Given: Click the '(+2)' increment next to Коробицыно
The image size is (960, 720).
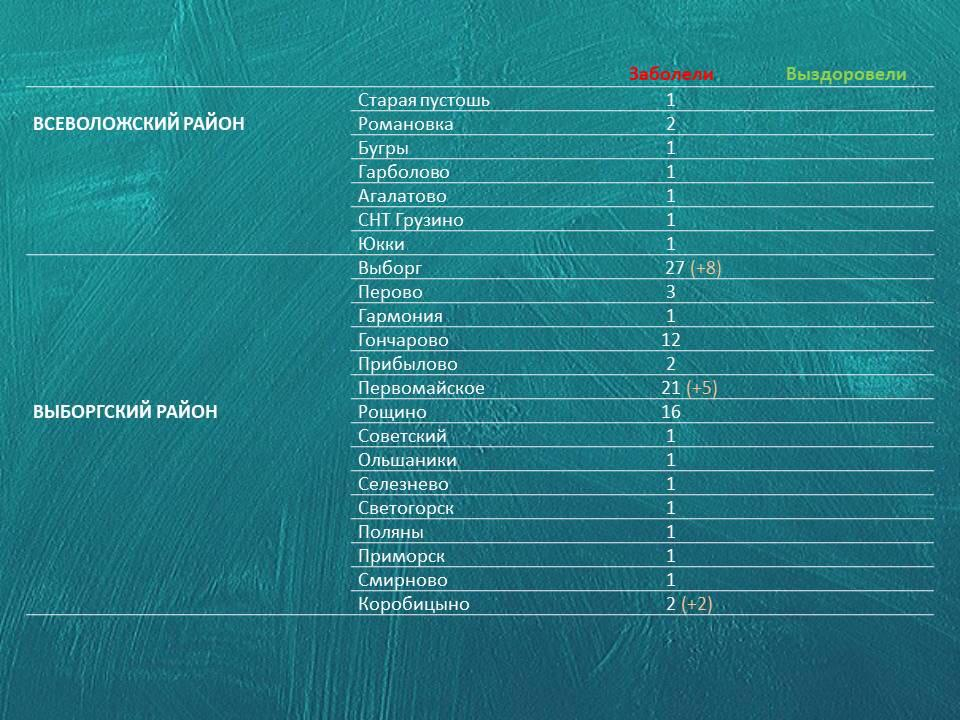Looking at the screenshot, I should click(697, 604).
